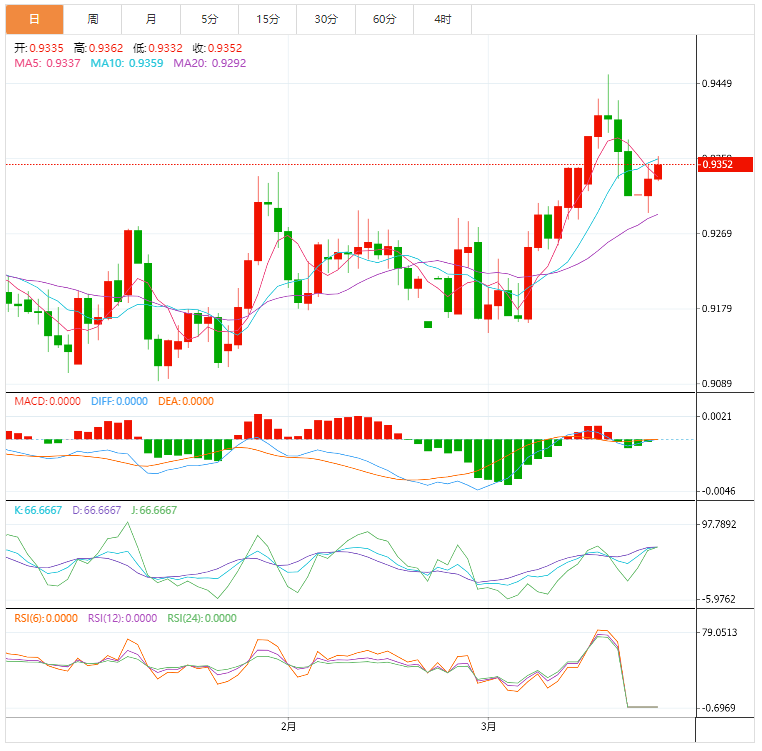The image size is (762, 751).
Task: Click the closing price 收:0.9352 value
Action: point(217,48)
